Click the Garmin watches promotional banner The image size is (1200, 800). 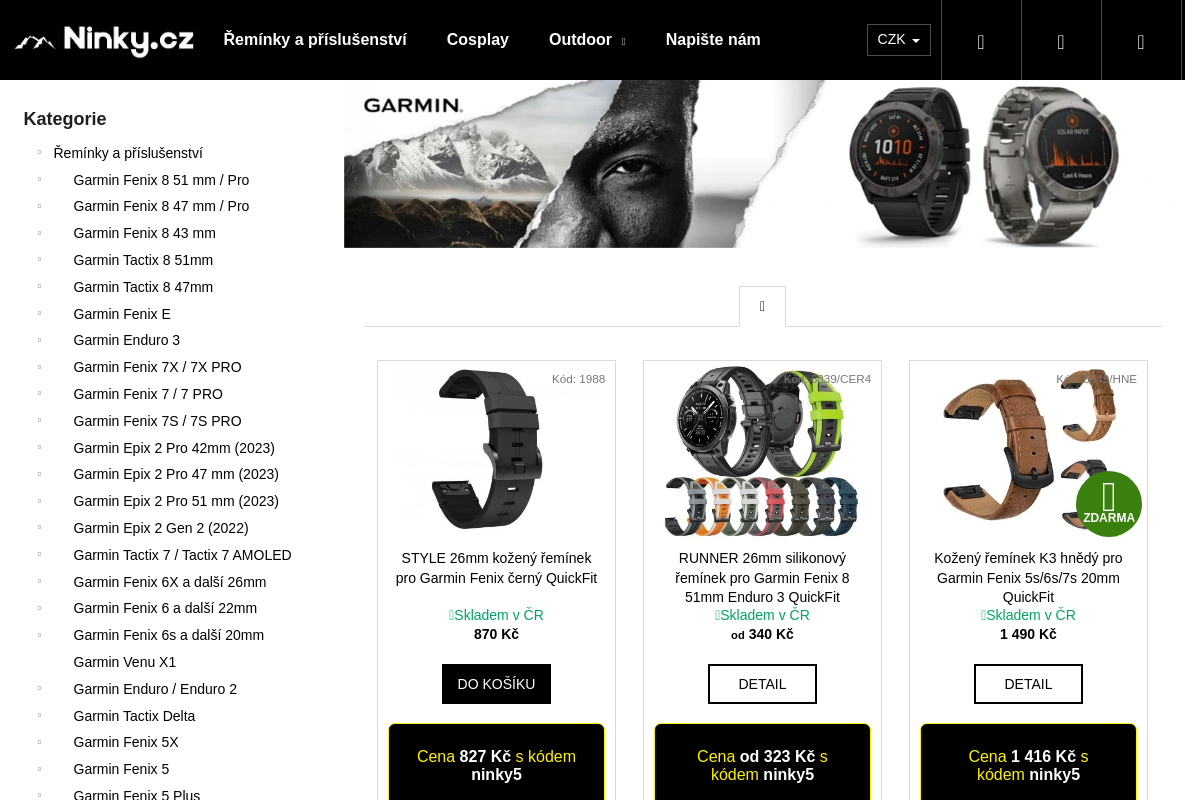pyautogui.click(x=752, y=164)
